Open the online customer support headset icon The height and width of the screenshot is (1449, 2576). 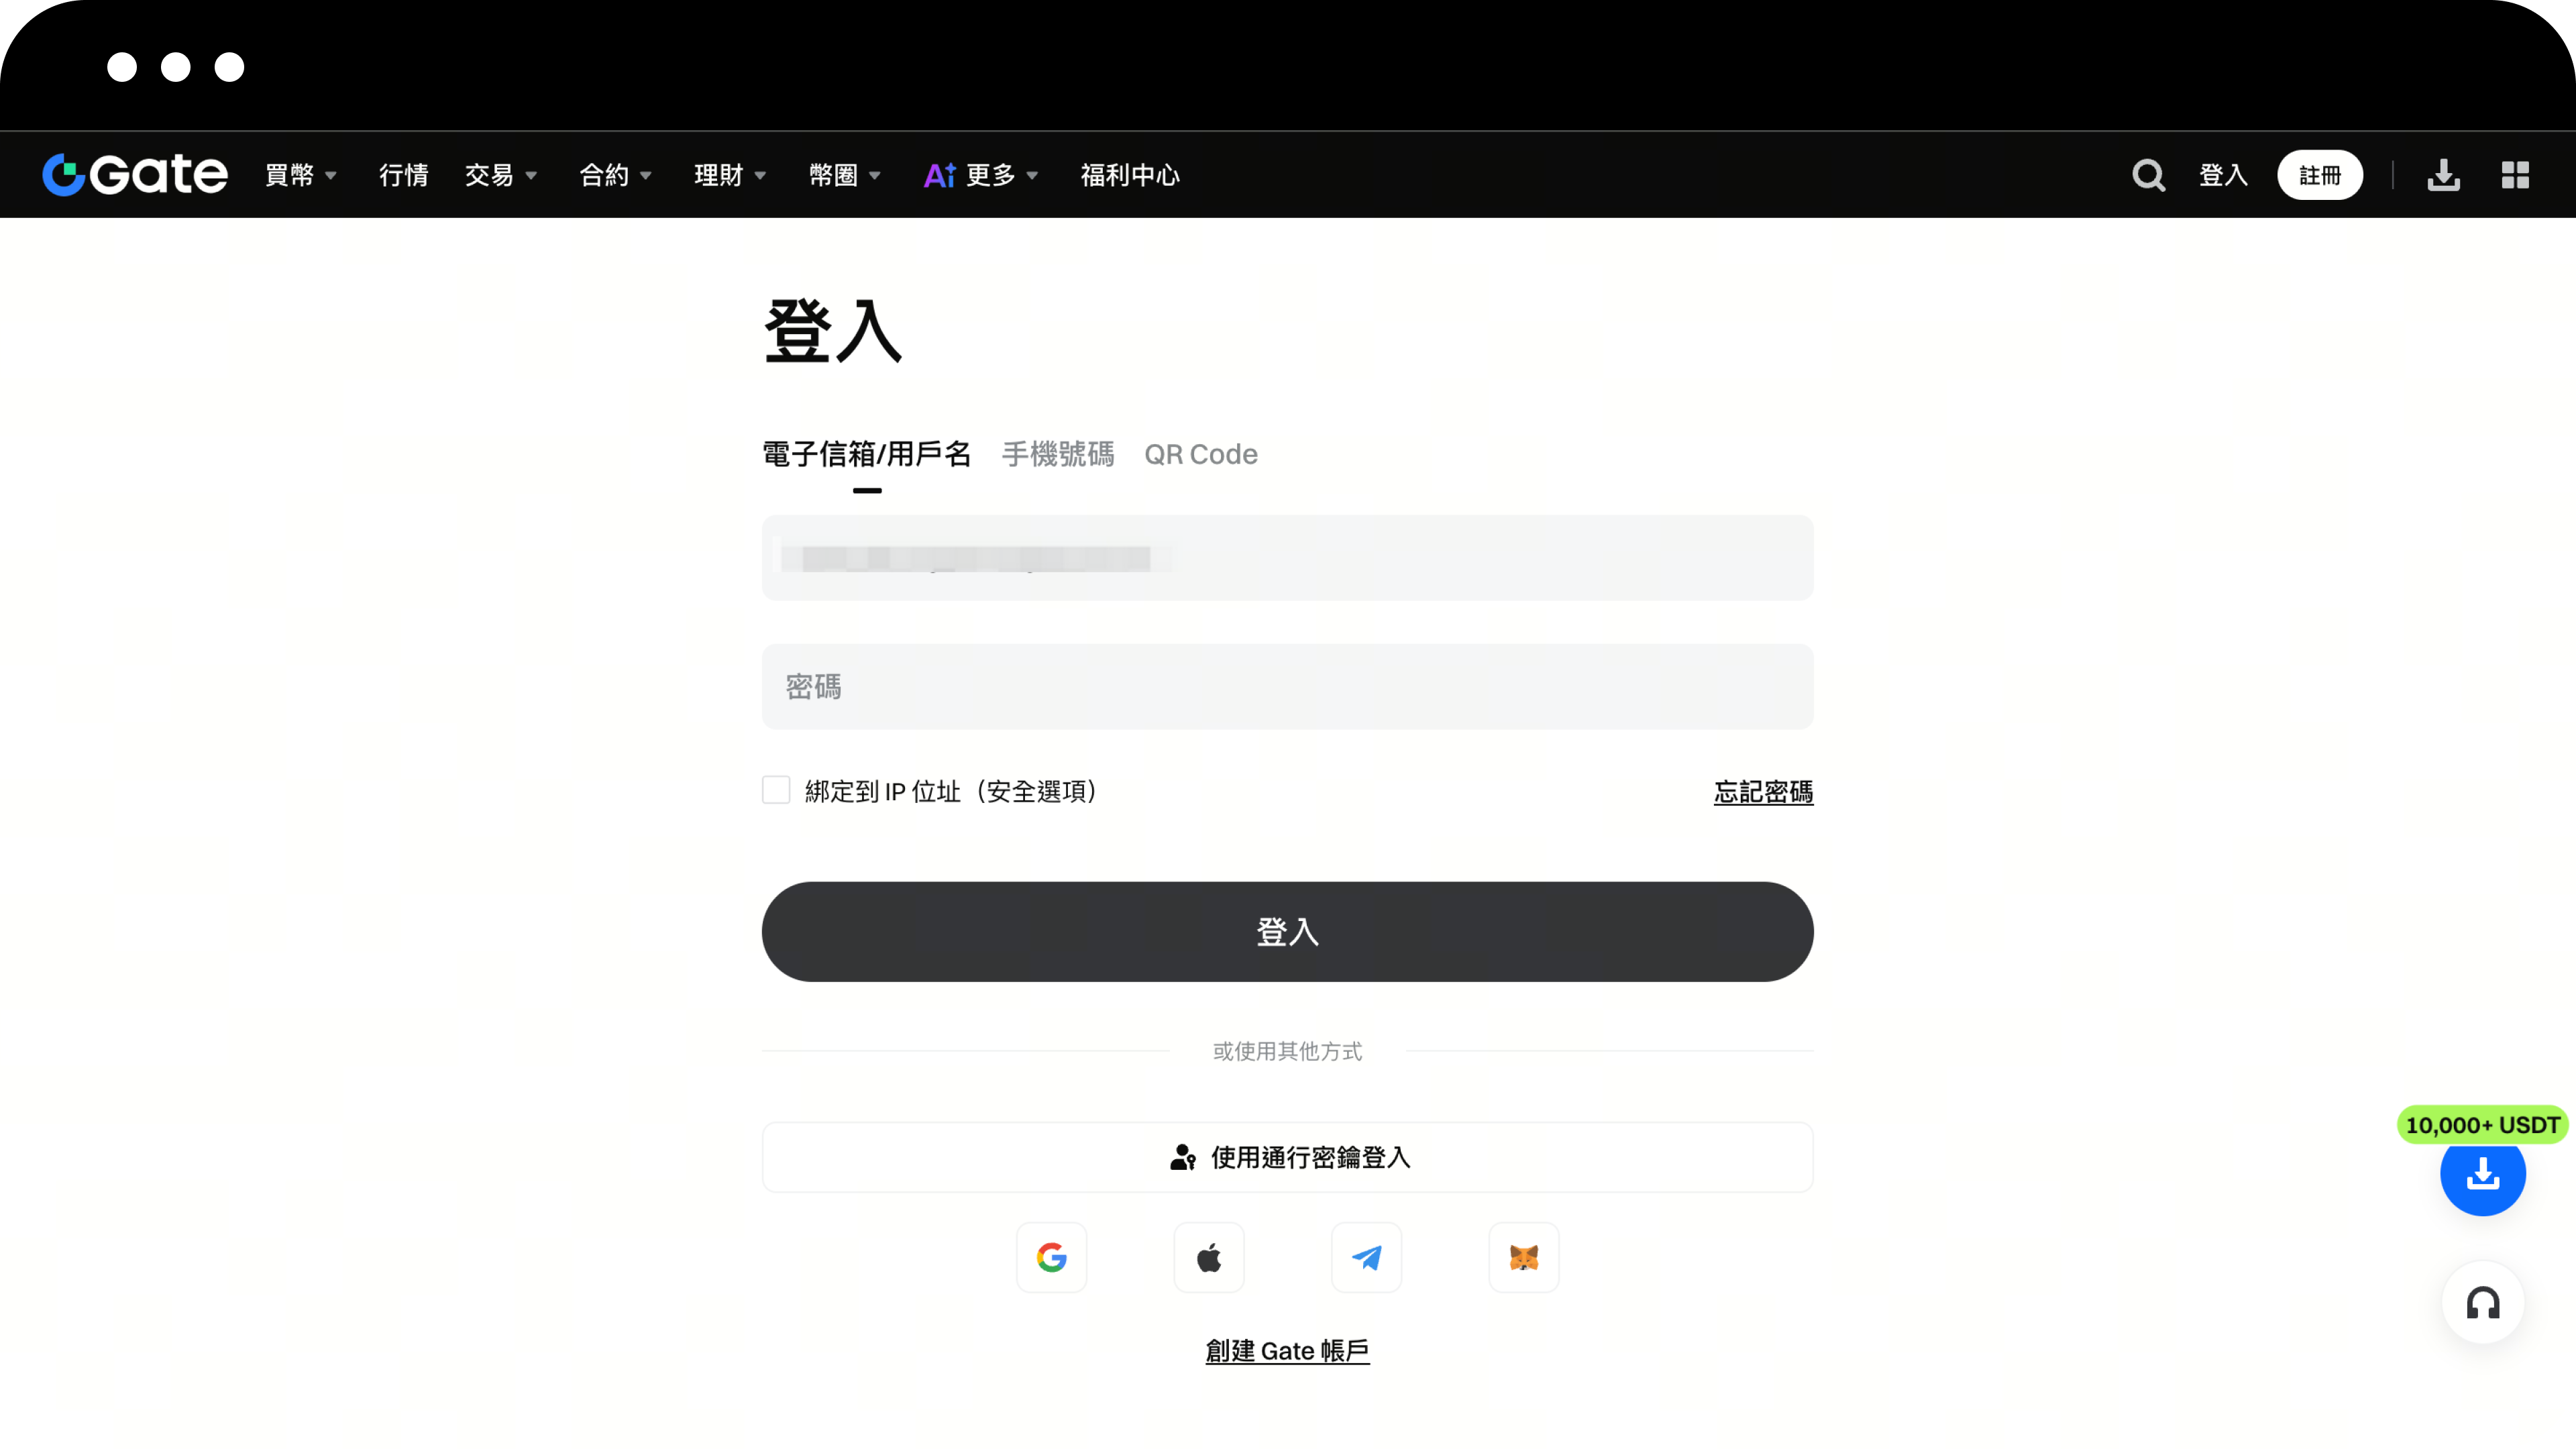tap(2483, 1302)
